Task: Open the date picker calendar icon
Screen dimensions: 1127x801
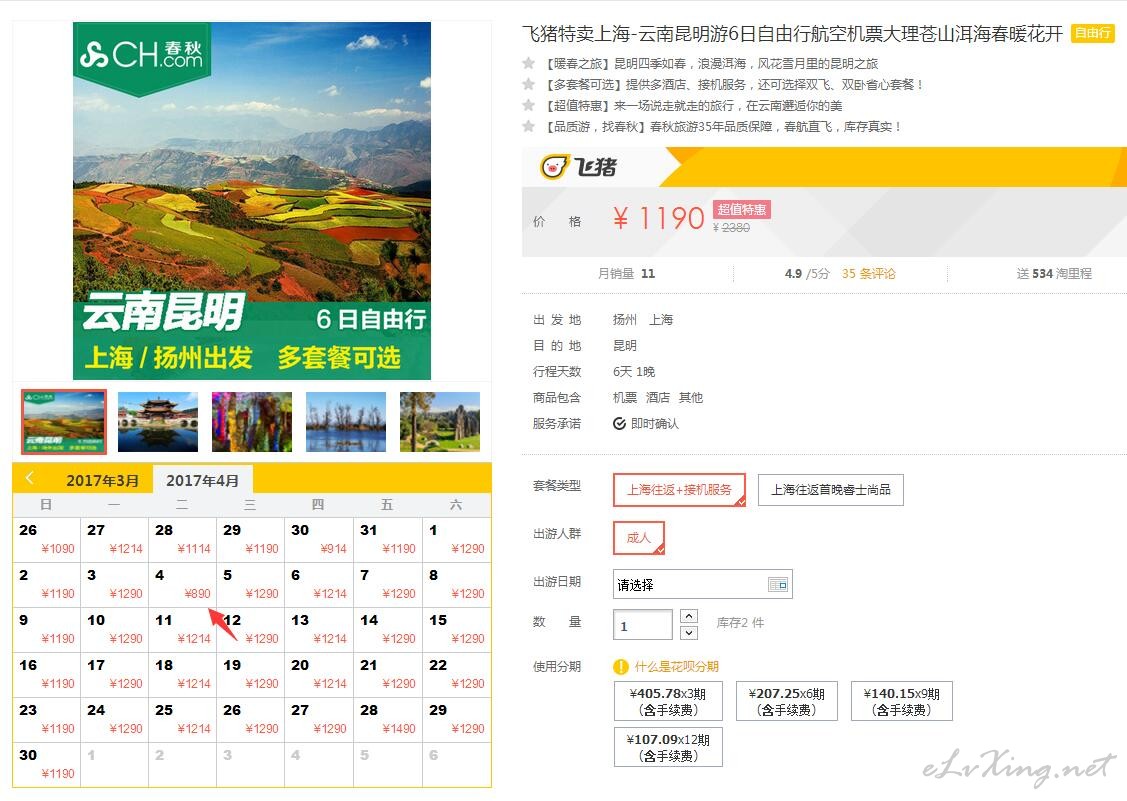Action: pyautogui.click(x=778, y=585)
